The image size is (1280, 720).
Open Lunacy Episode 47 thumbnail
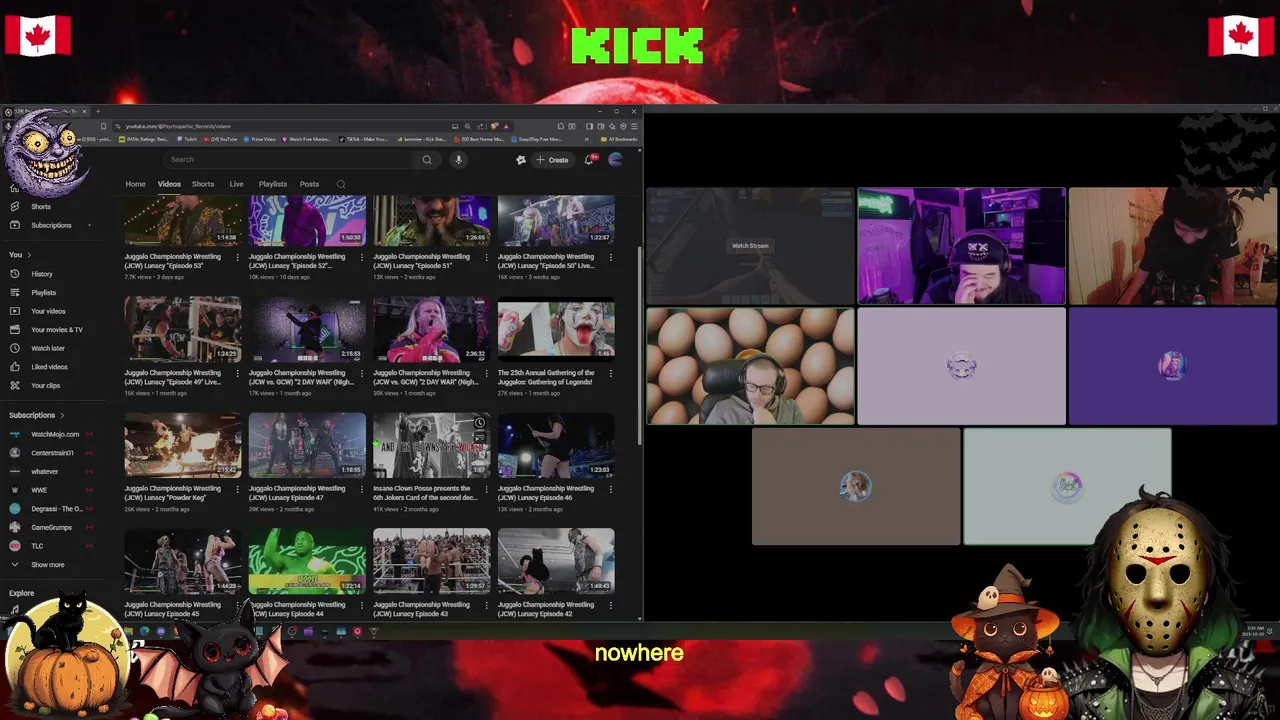[x=307, y=445]
